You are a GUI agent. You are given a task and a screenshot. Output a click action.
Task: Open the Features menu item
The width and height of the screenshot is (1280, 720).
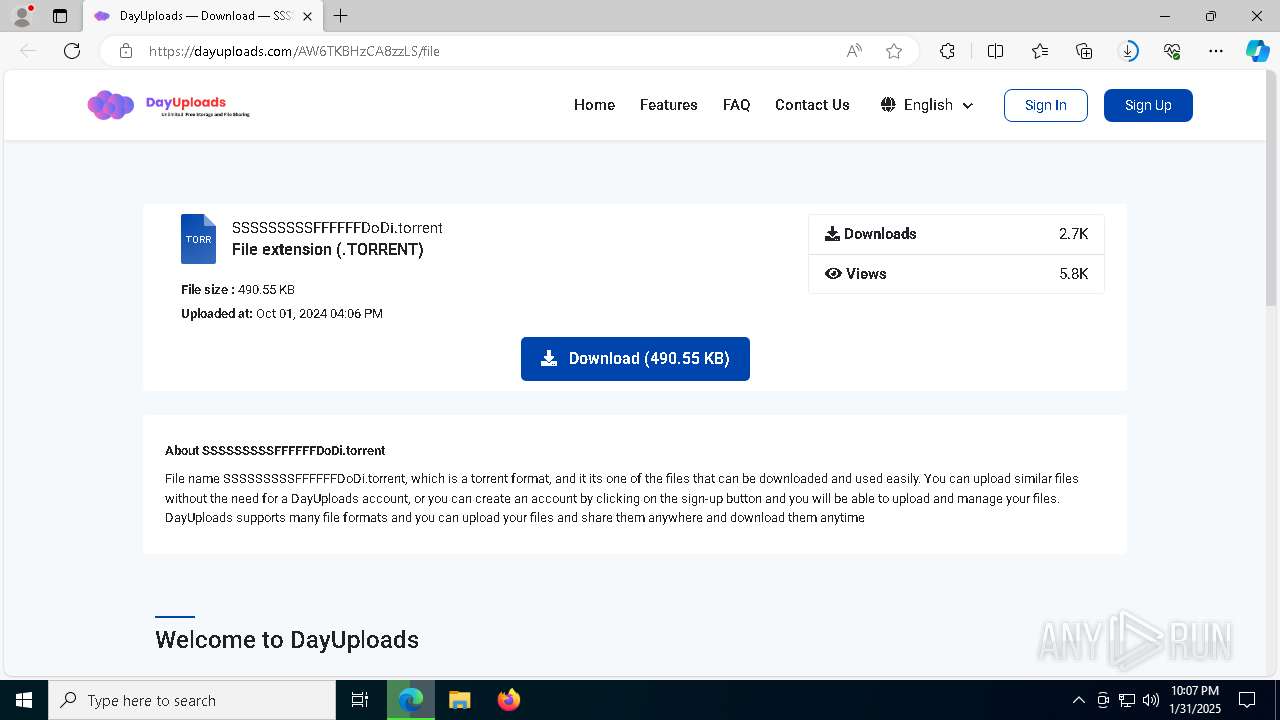[x=669, y=105]
